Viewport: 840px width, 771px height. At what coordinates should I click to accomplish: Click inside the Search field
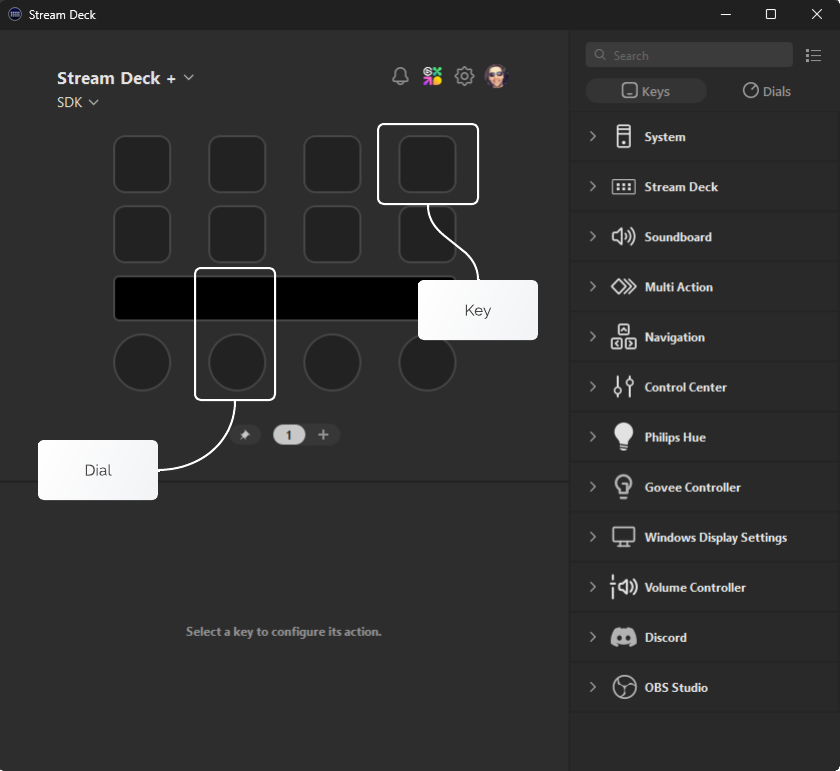pos(688,55)
